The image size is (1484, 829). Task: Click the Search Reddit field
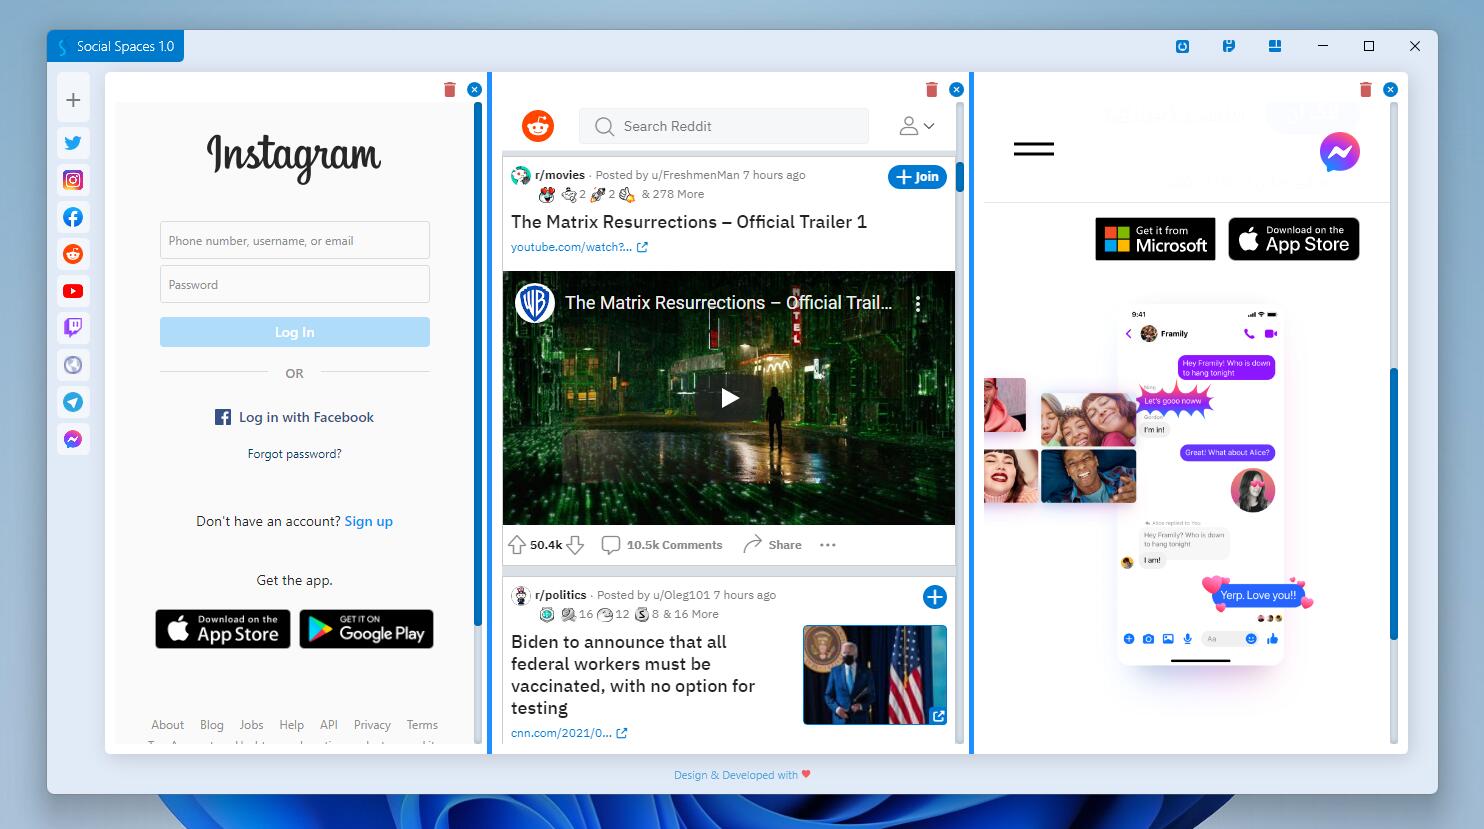point(724,126)
